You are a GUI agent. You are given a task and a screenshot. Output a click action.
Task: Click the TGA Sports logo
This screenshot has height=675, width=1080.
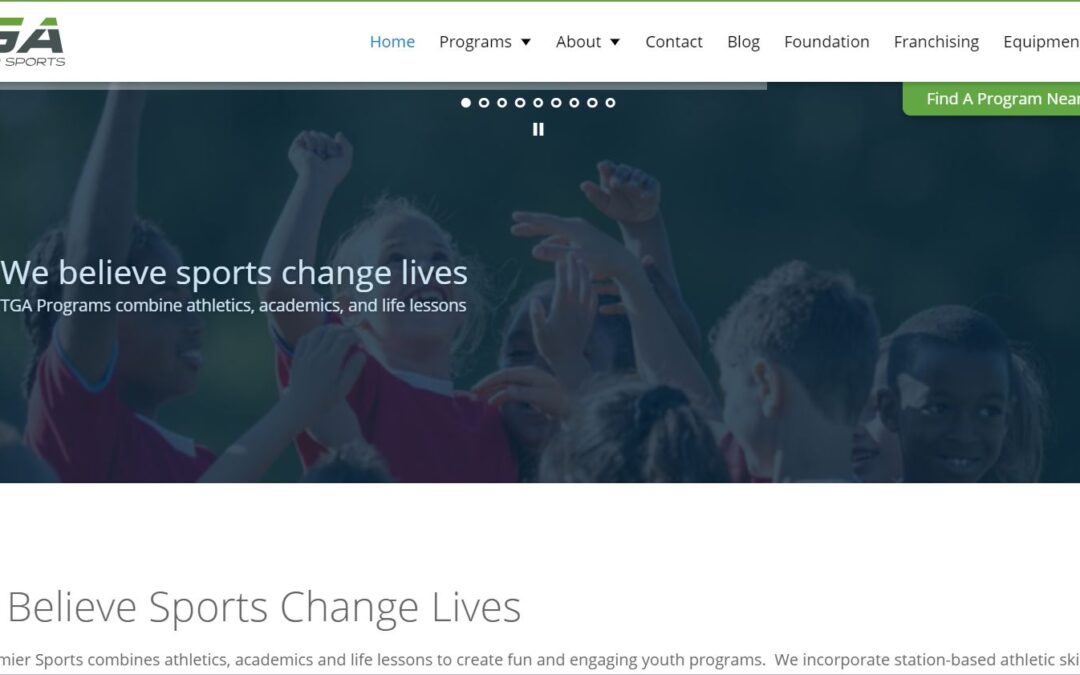coord(32,41)
